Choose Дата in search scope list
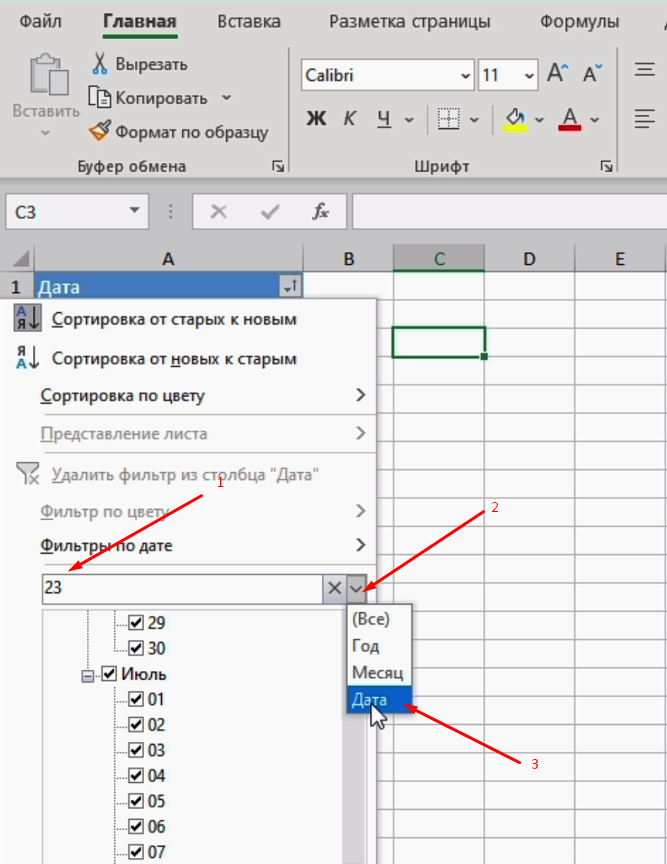Viewport: 667px width, 864px height. [x=379, y=700]
